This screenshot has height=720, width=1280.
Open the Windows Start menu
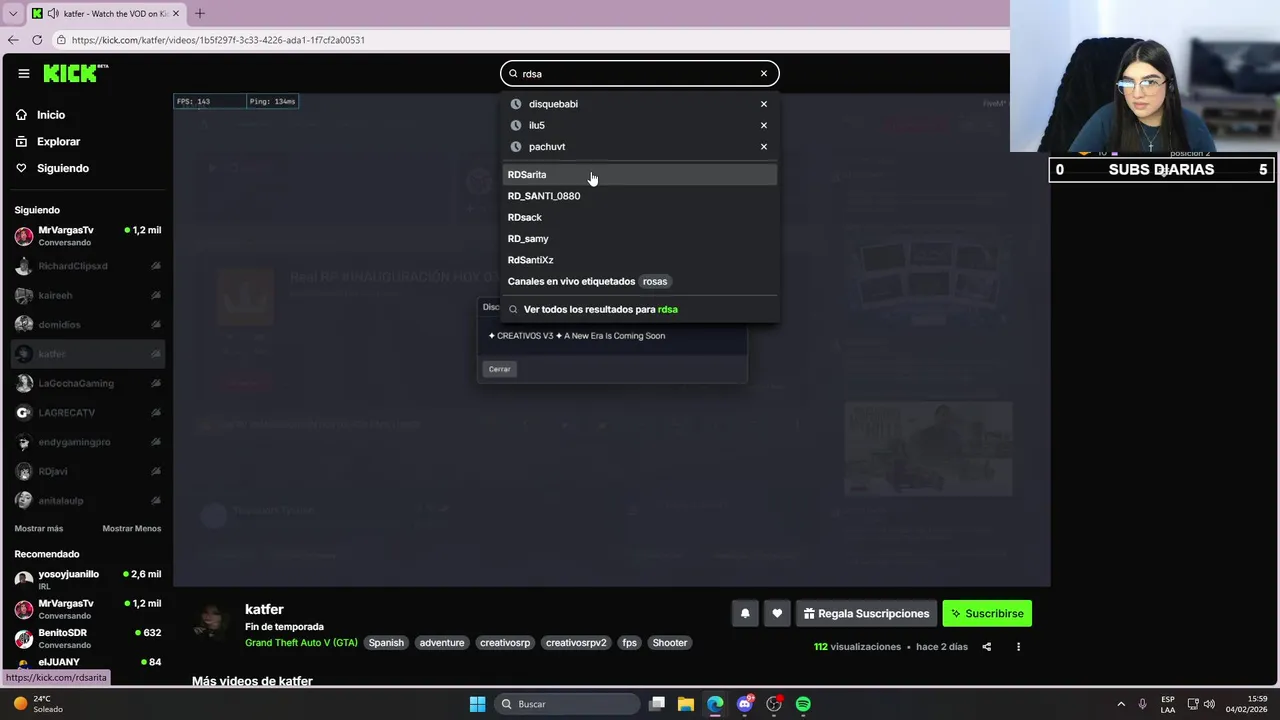[477, 704]
